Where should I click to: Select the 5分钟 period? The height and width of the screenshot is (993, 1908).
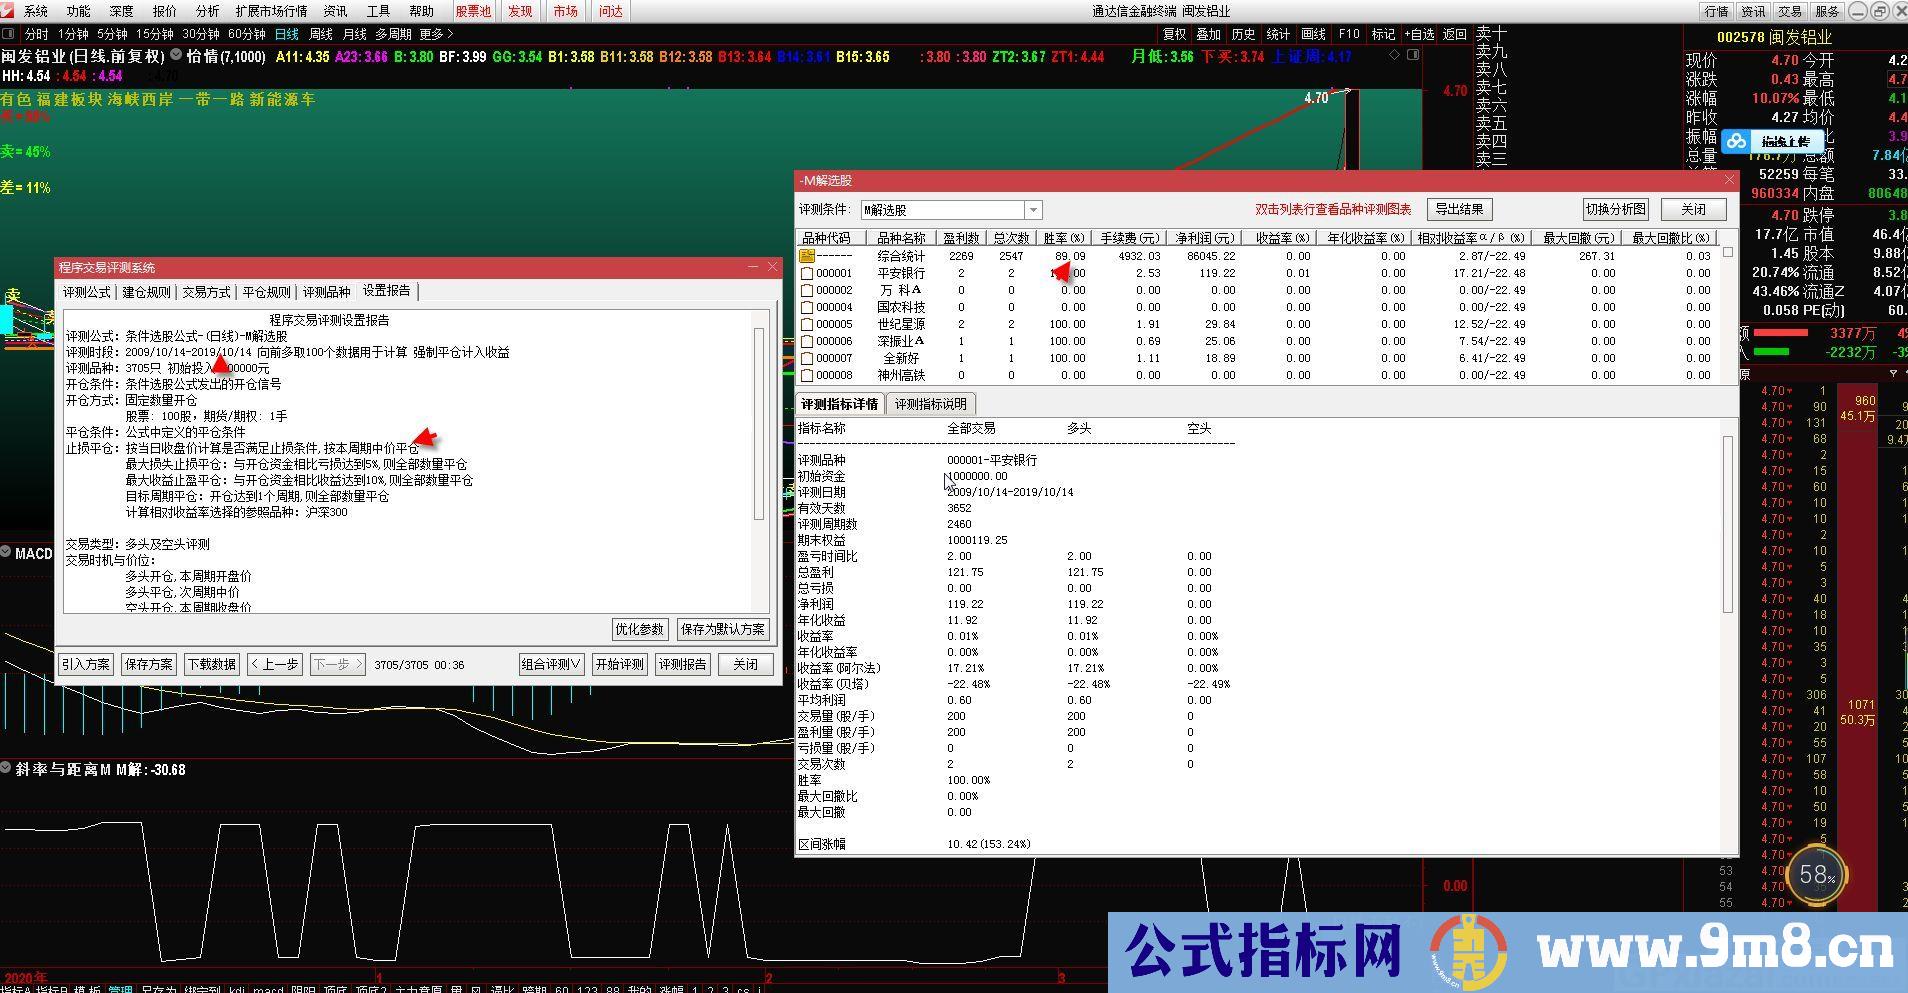[112, 34]
